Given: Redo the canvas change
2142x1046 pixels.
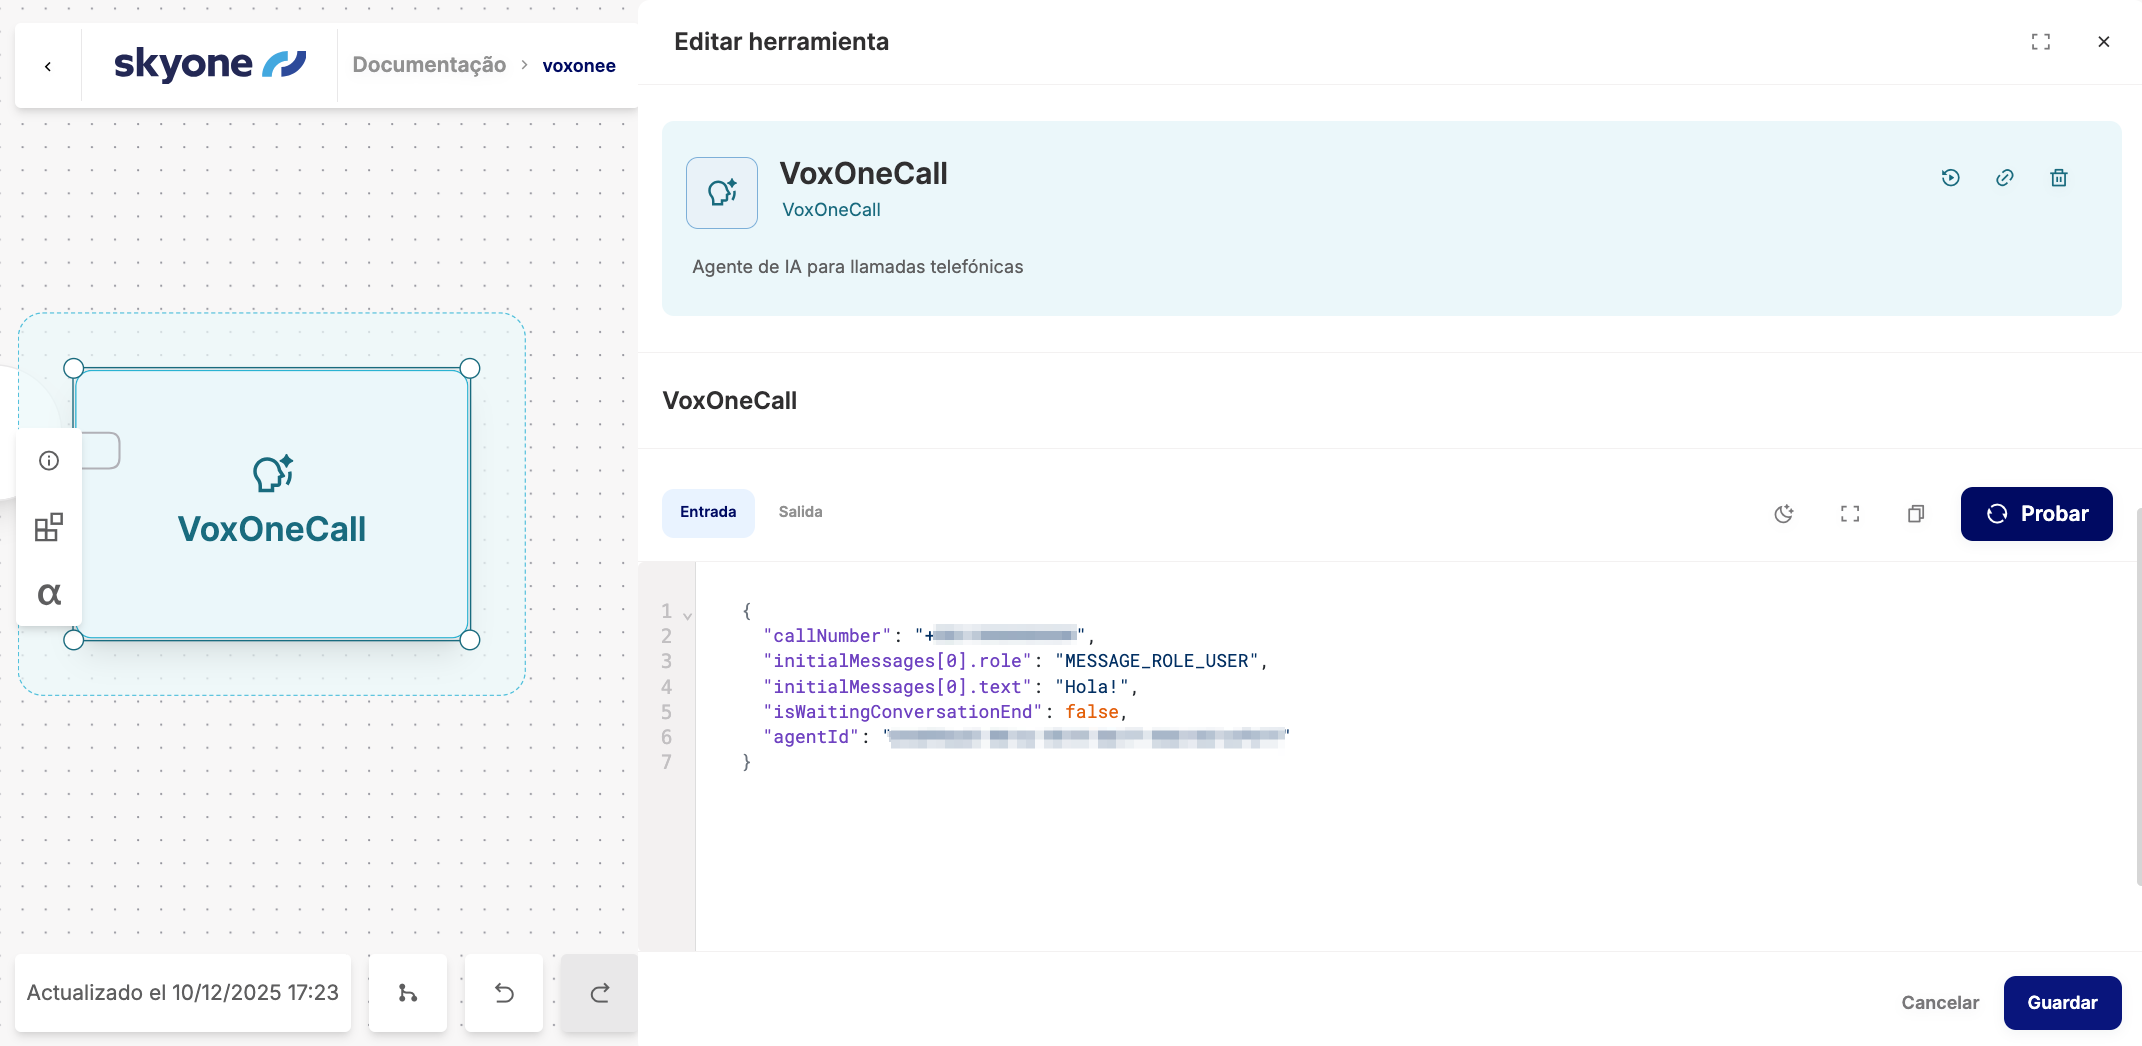Looking at the screenshot, I should click(x=599, y=993).
